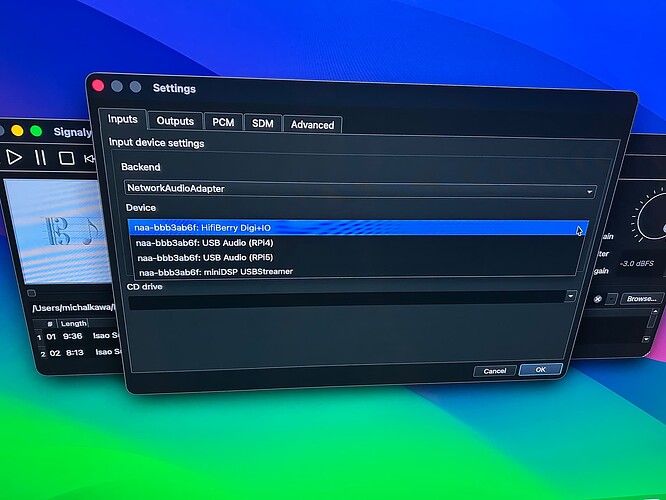Image resolution: width=666 pixels, height=500 pixels.
Task: Switch to the SDM tab
Action: click(x=262, y=124)
